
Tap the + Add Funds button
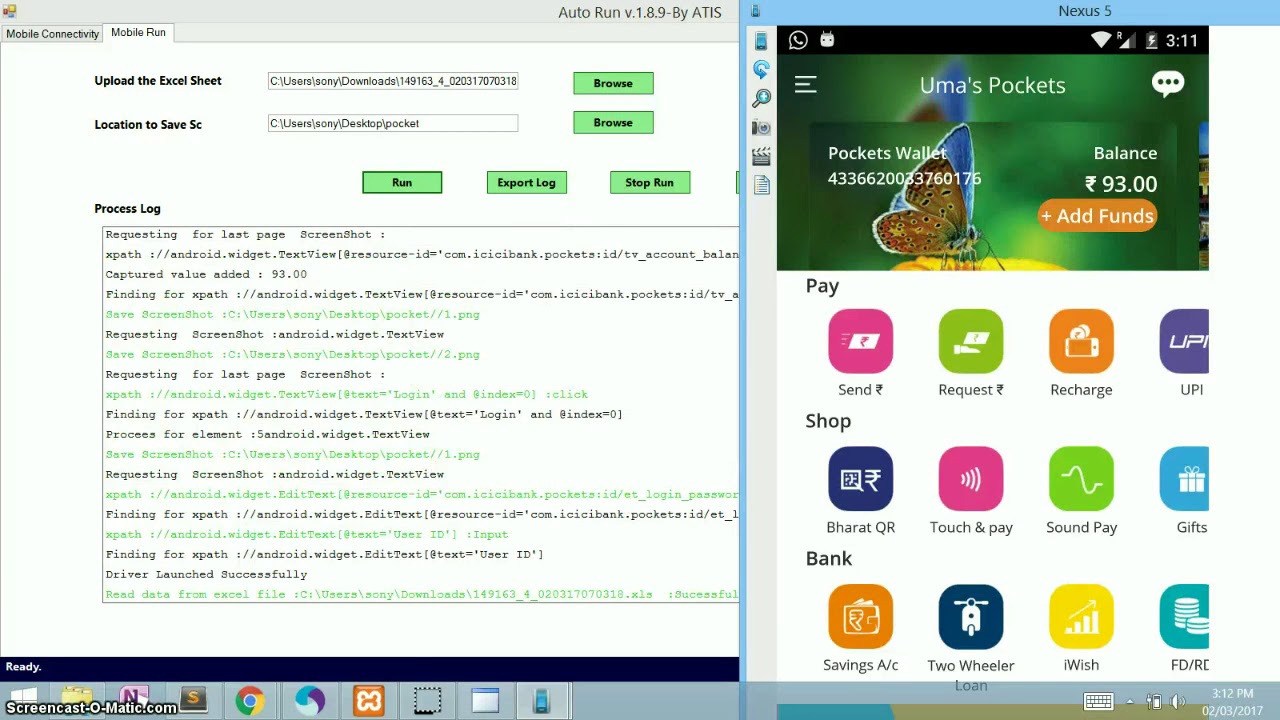point(1097,216)
